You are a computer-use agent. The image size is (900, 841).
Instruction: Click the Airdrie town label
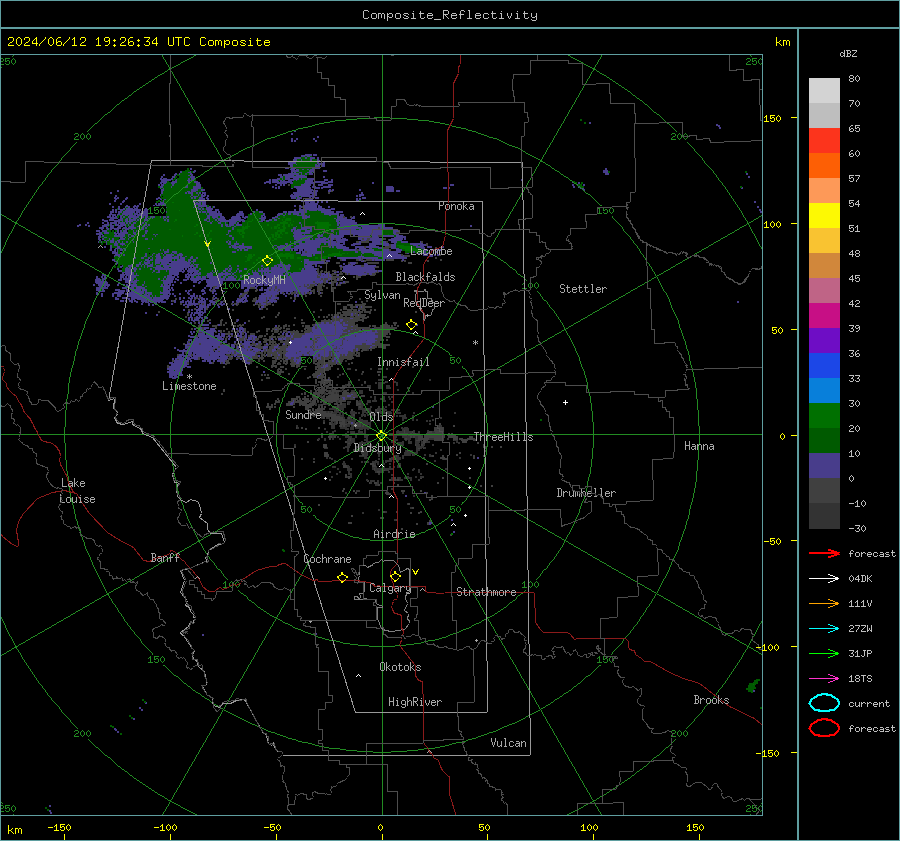(x=394, y=534)
